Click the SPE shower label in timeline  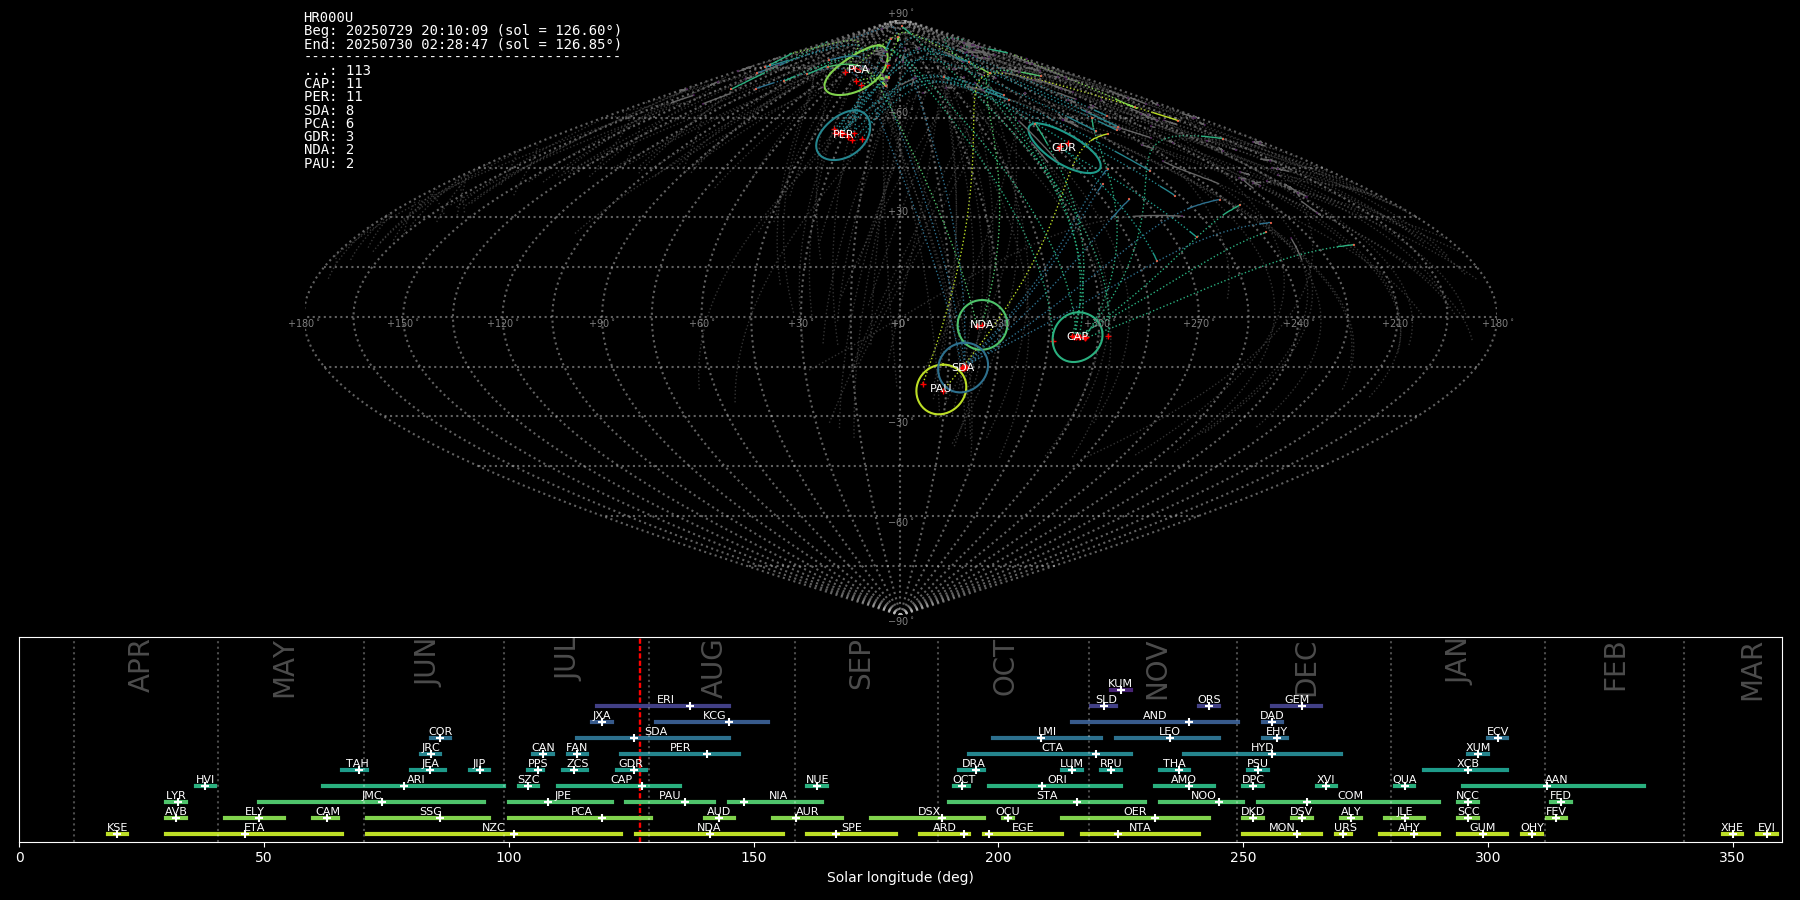852,828
